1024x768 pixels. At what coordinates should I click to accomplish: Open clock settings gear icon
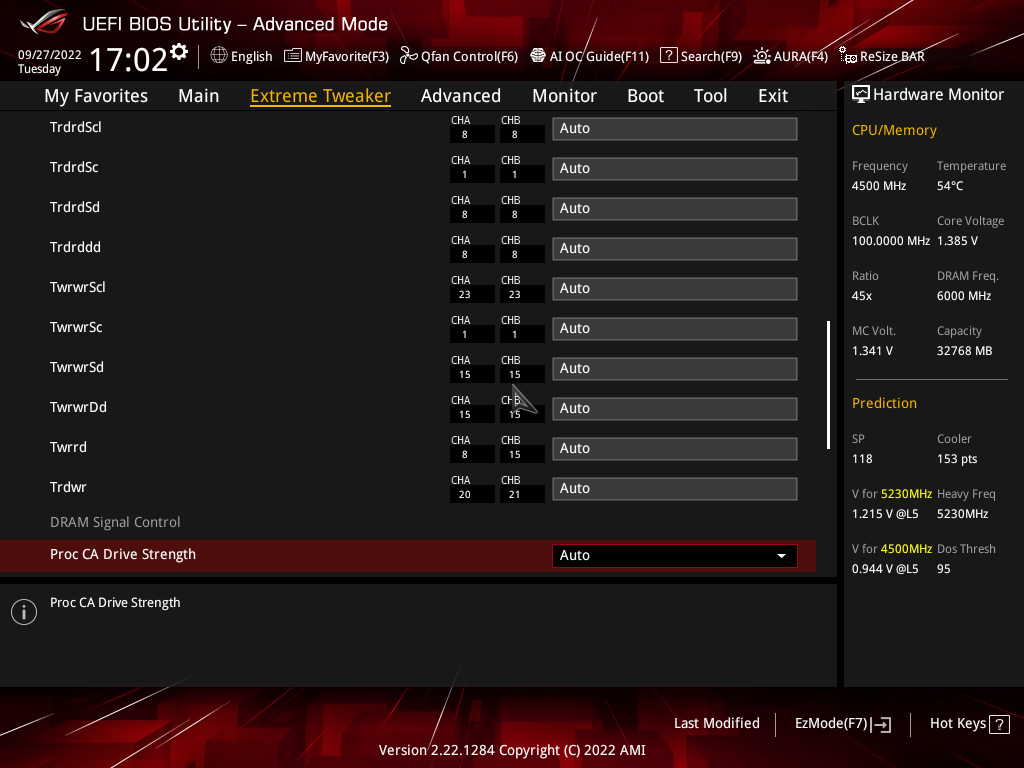pos(179,52)
